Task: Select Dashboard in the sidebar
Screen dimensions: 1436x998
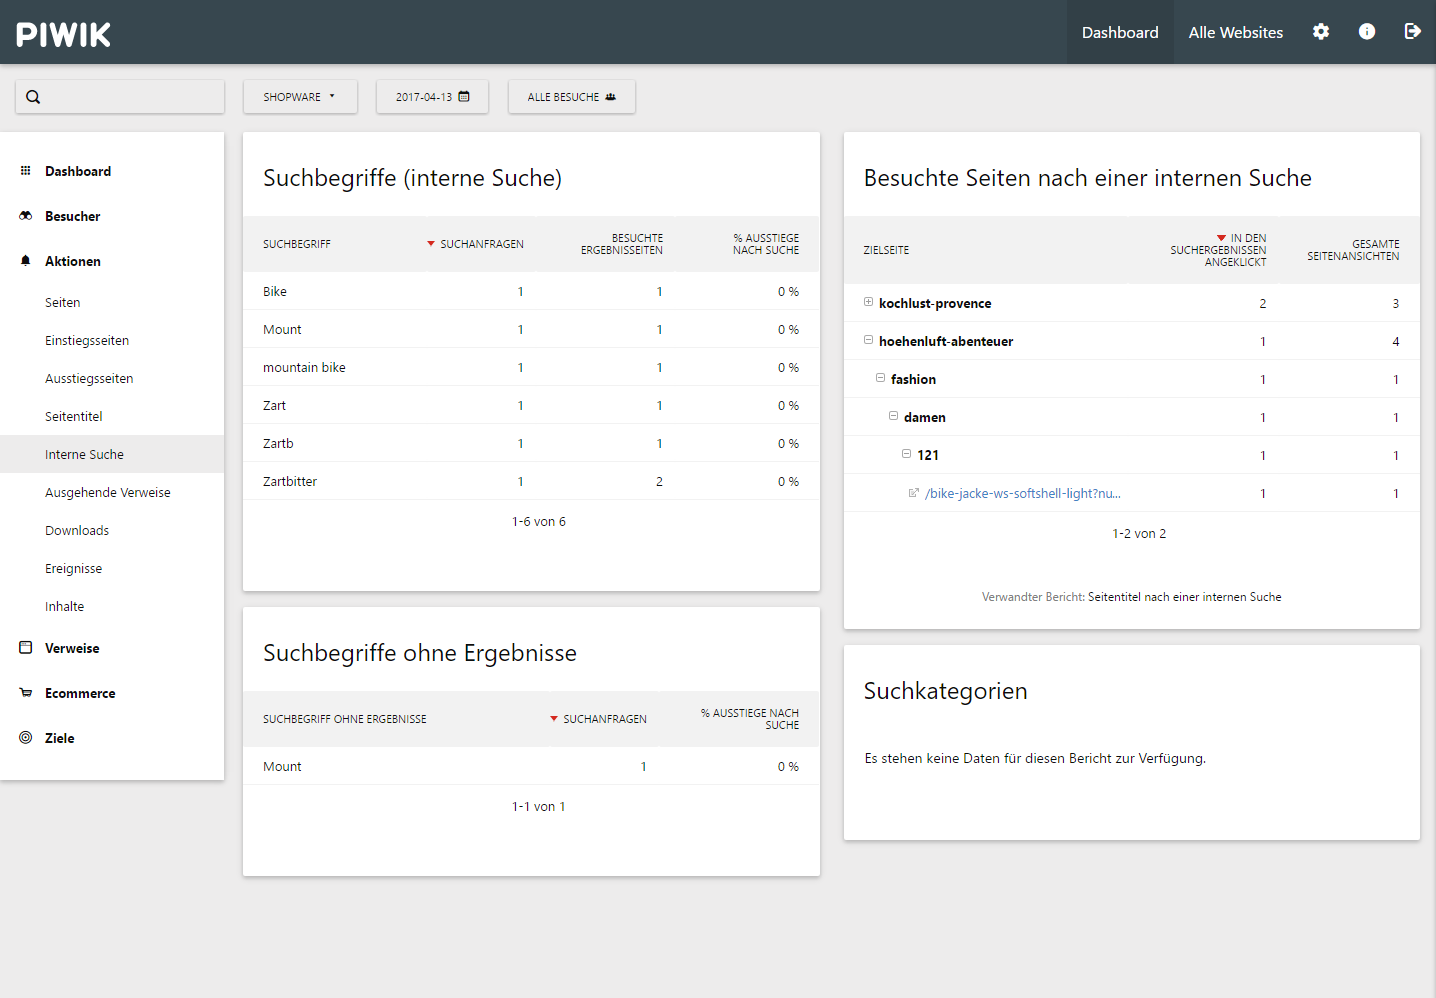Action: tap(78, 171)
